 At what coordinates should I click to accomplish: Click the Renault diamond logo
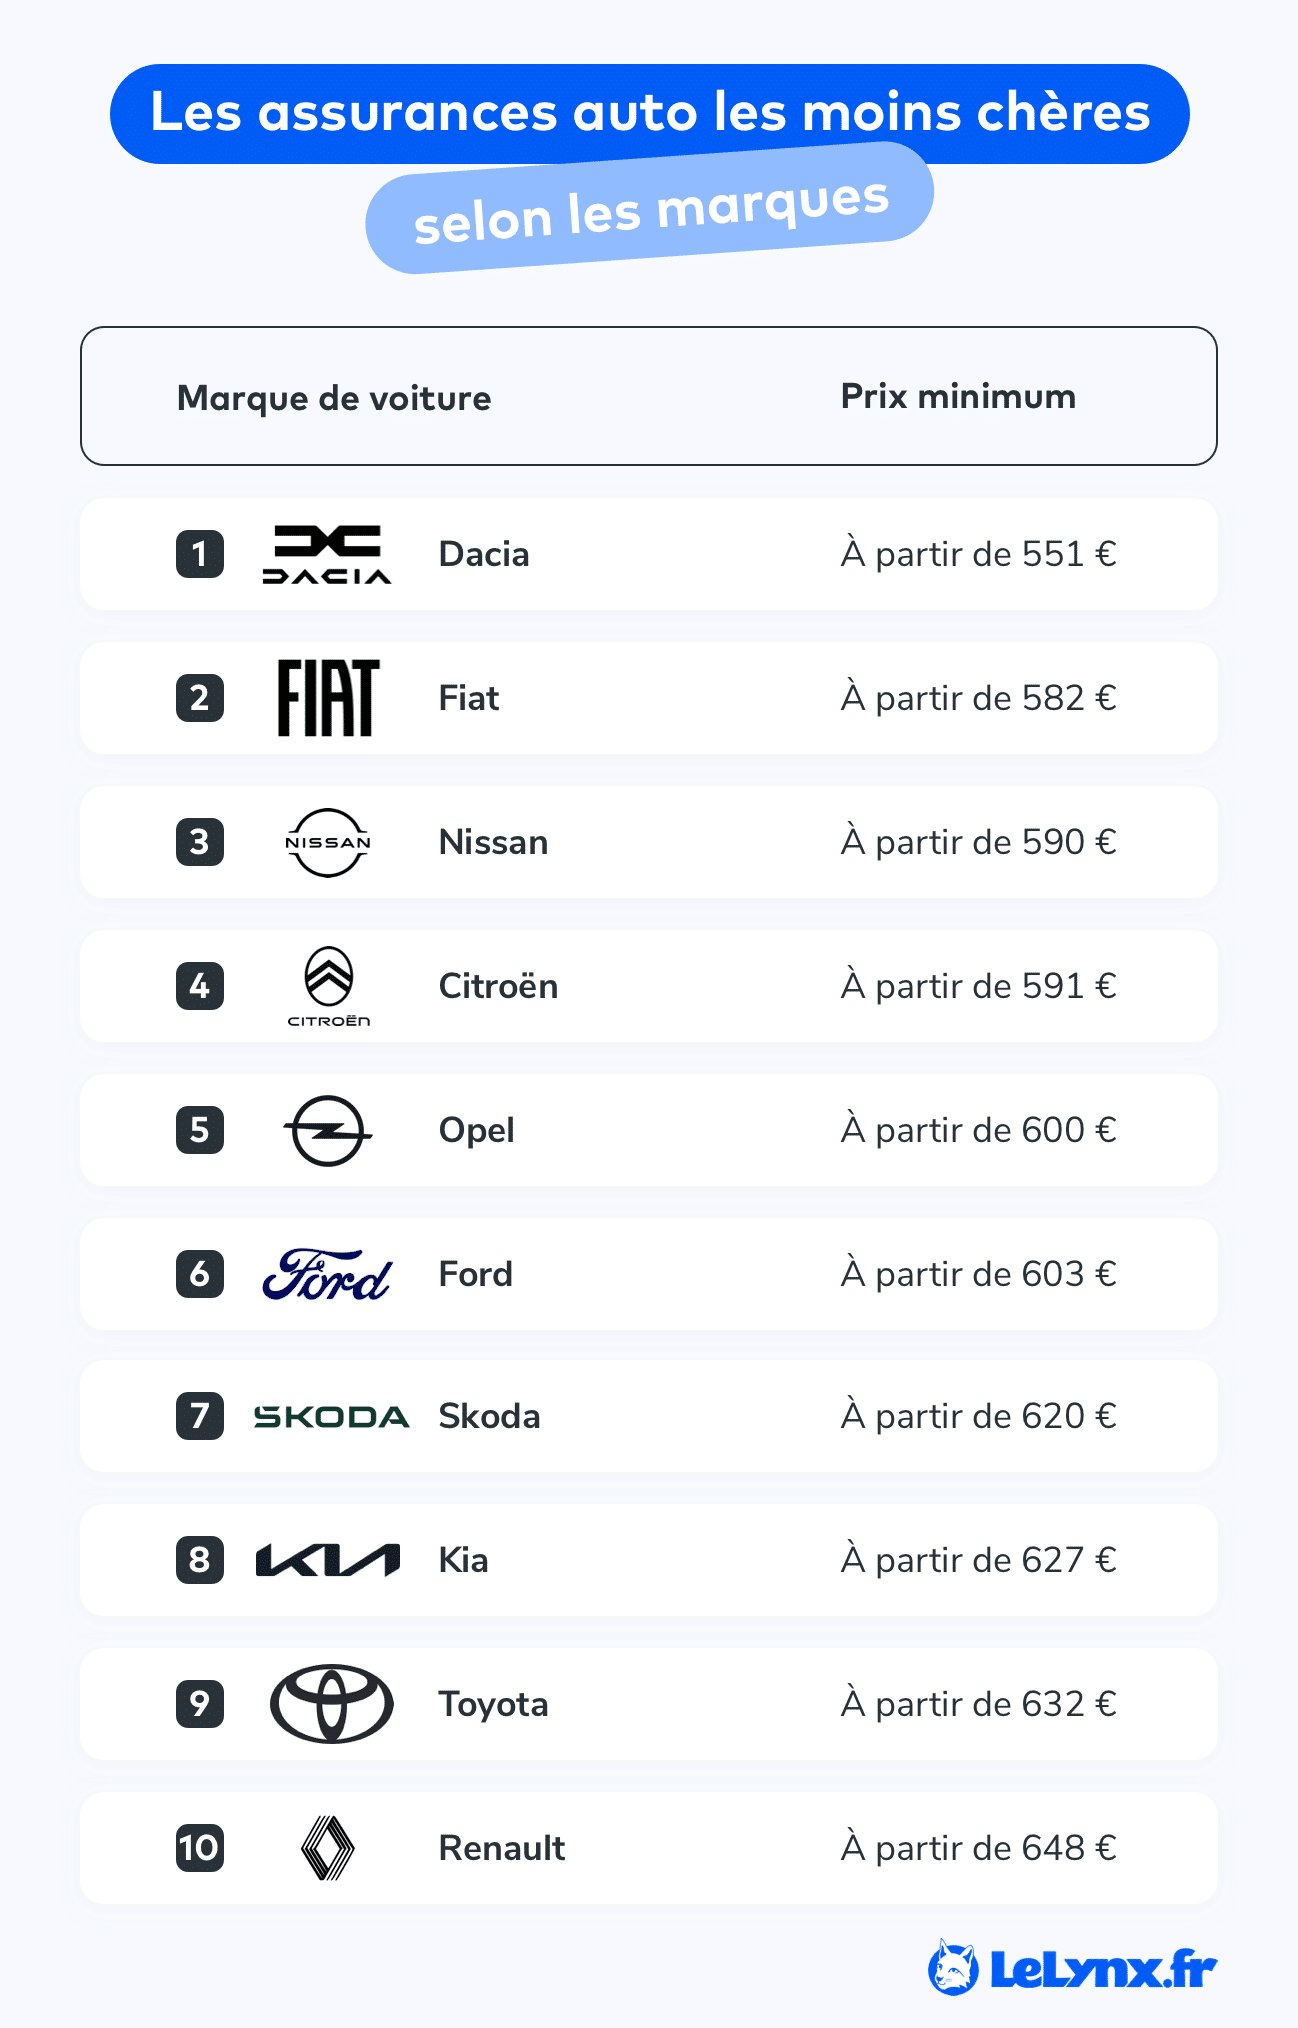(328, 1848)
